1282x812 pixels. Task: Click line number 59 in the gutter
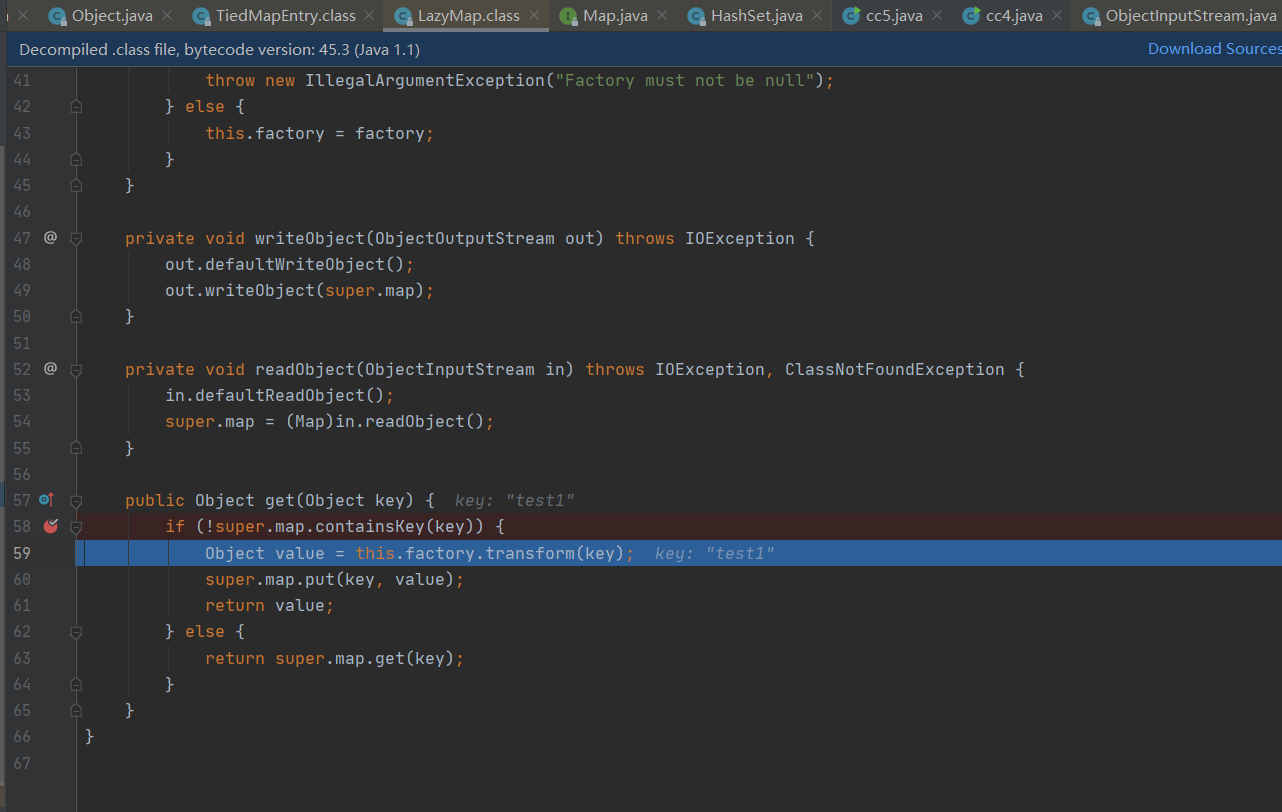coord(22,553)
